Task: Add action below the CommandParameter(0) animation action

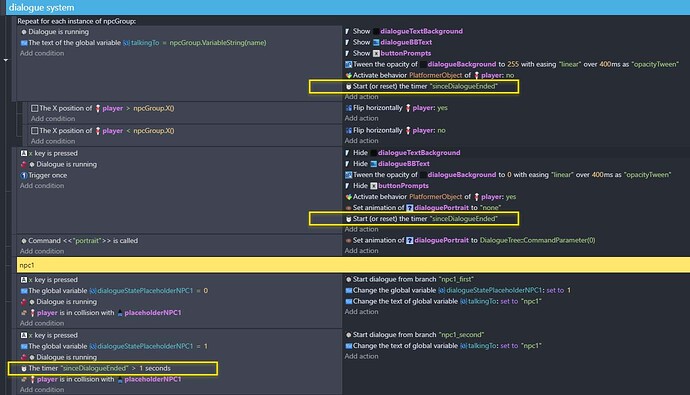Action: (x=361, y=251)
